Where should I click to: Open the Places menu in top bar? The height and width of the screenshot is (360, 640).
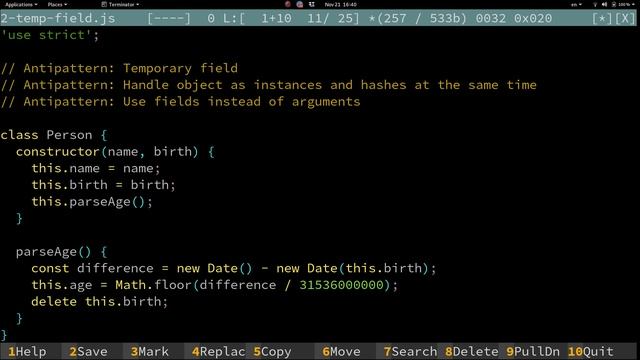pos(57,4)
